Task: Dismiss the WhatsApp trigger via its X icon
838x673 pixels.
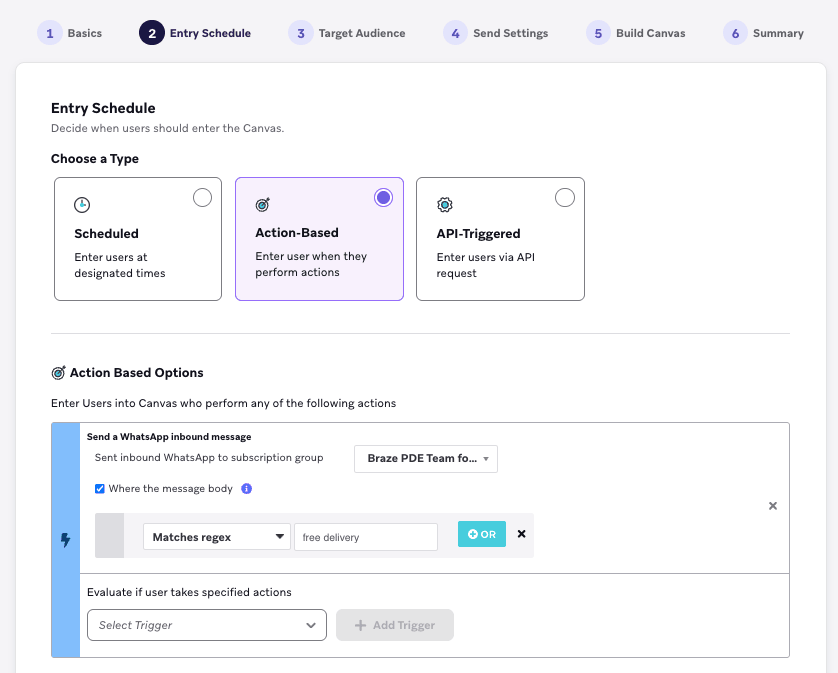Action: pyautogui.click(x=772, y=506)
